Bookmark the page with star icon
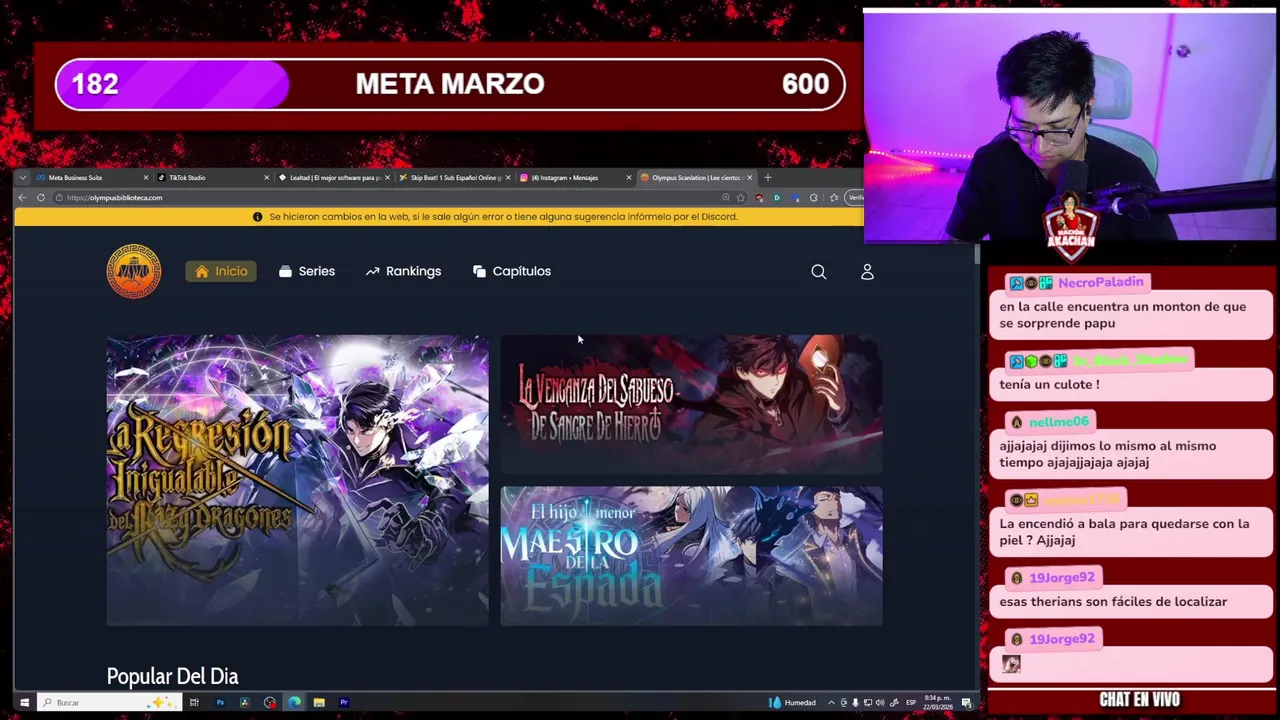This screenshot has height=720, width=1280. 740,198
